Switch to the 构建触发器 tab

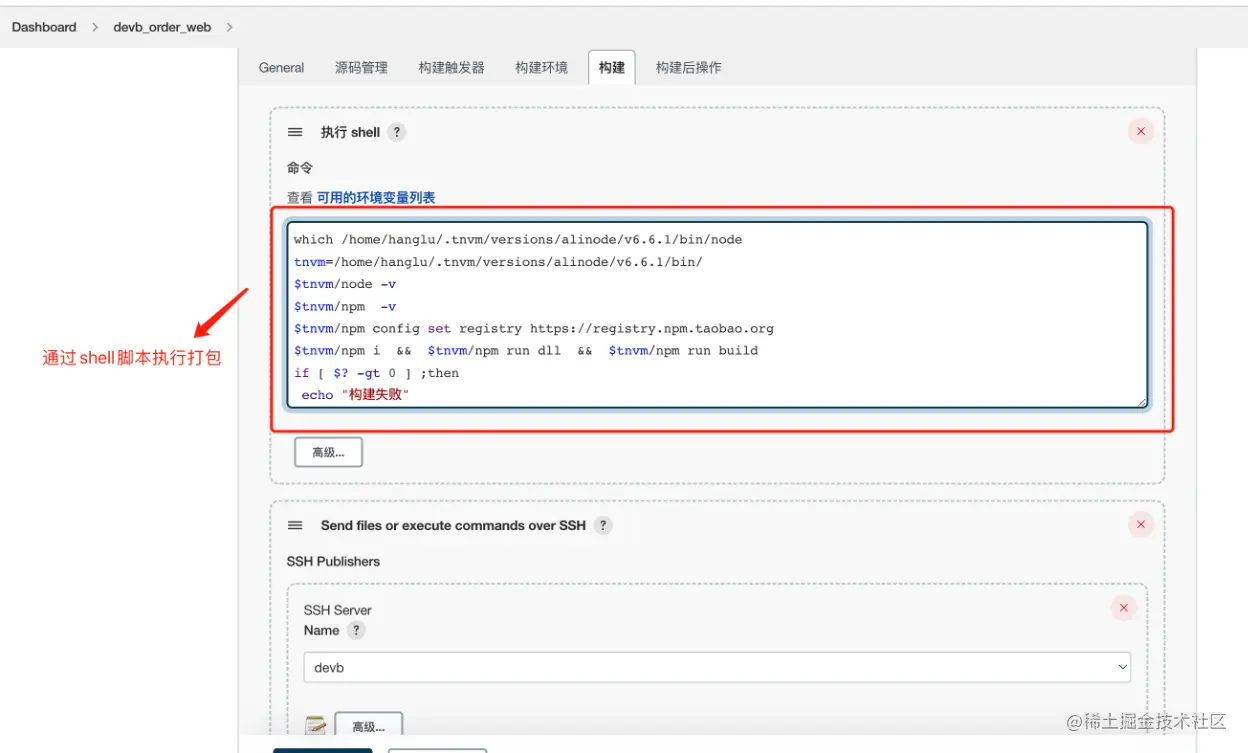coord(451,68)
